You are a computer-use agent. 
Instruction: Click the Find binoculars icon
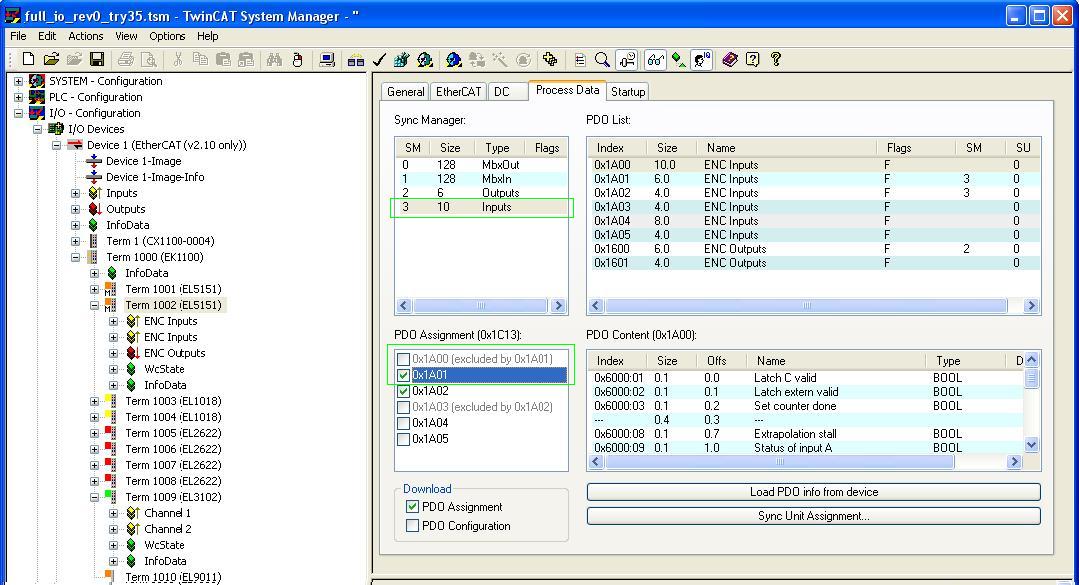275,60
